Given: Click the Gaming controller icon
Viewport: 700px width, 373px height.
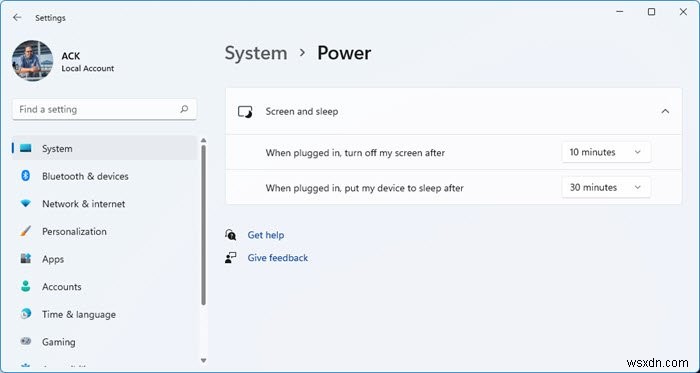Looking at the screenshot, I should point(26,341).
